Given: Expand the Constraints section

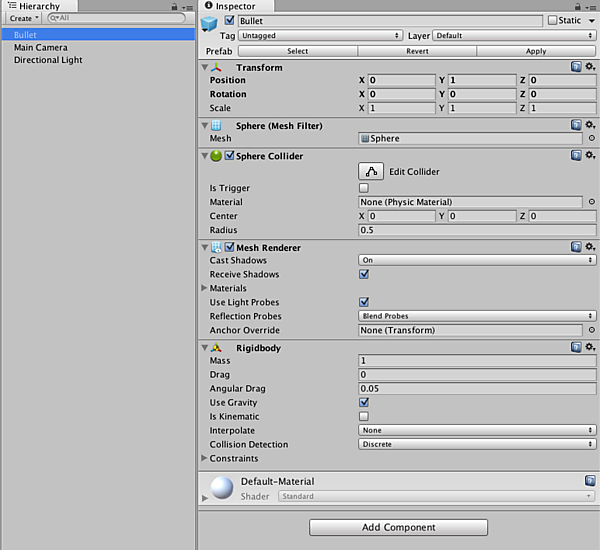Looking at the screenshot, I should (205, 458).
